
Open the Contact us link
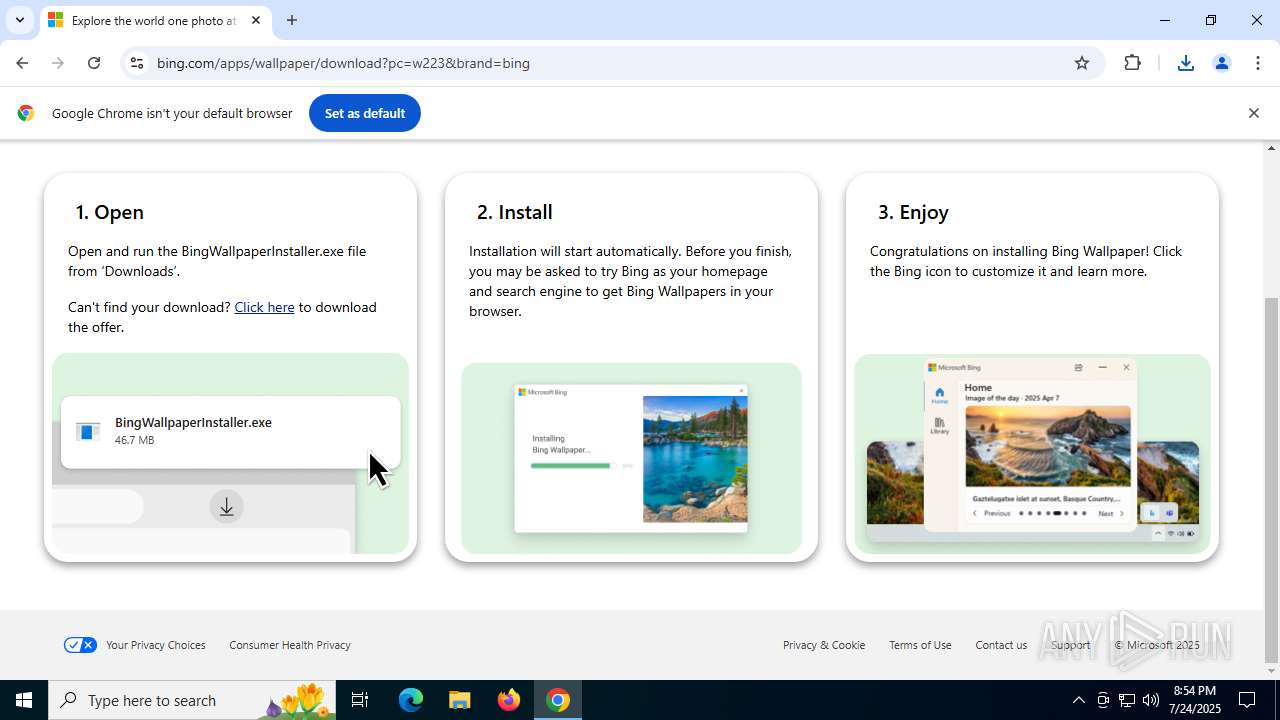(1001, 645)
